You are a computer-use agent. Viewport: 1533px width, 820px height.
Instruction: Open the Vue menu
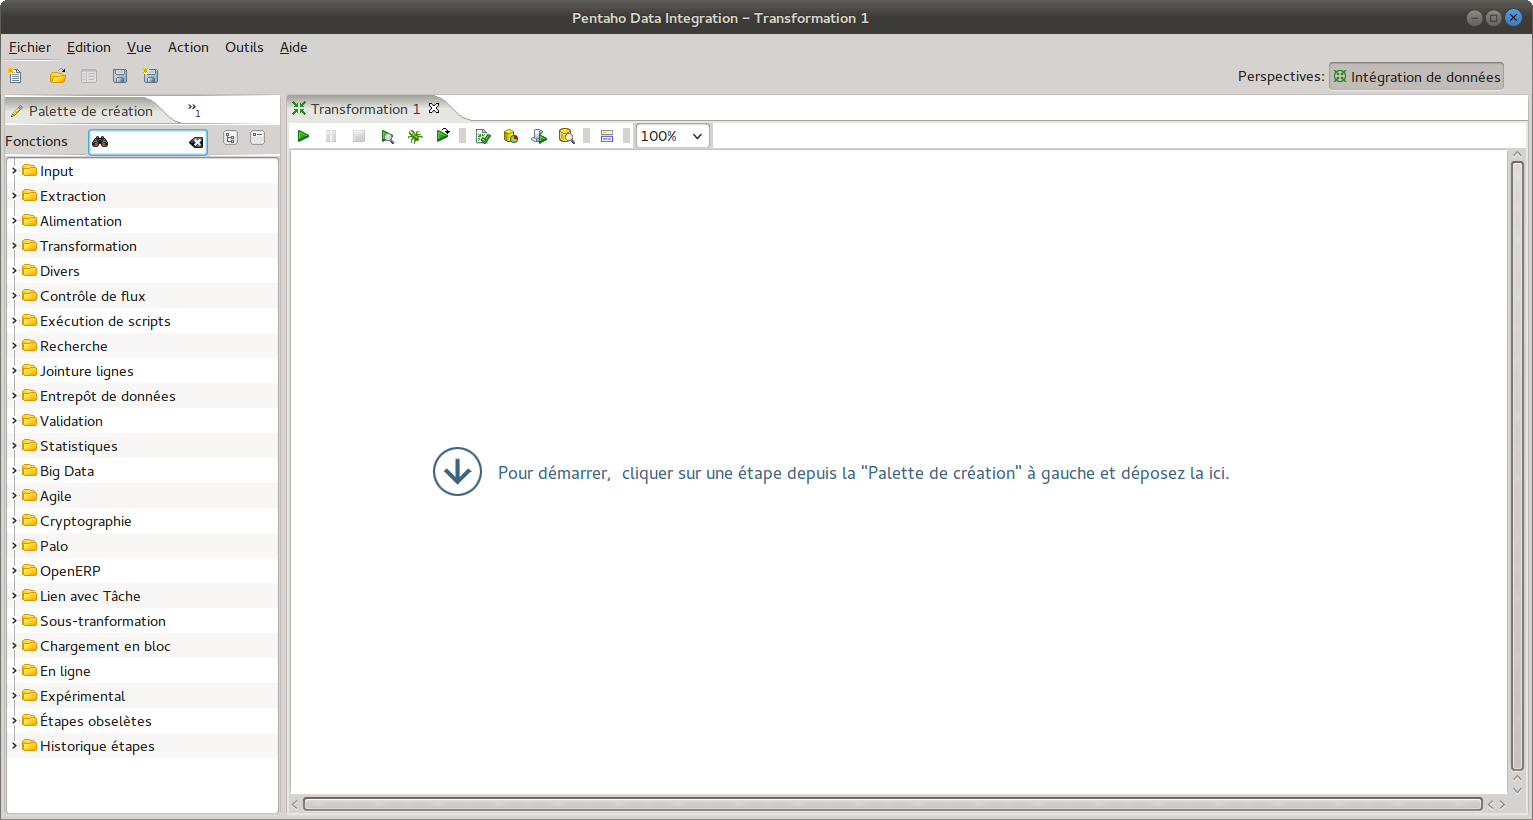(x=139, y=47)
